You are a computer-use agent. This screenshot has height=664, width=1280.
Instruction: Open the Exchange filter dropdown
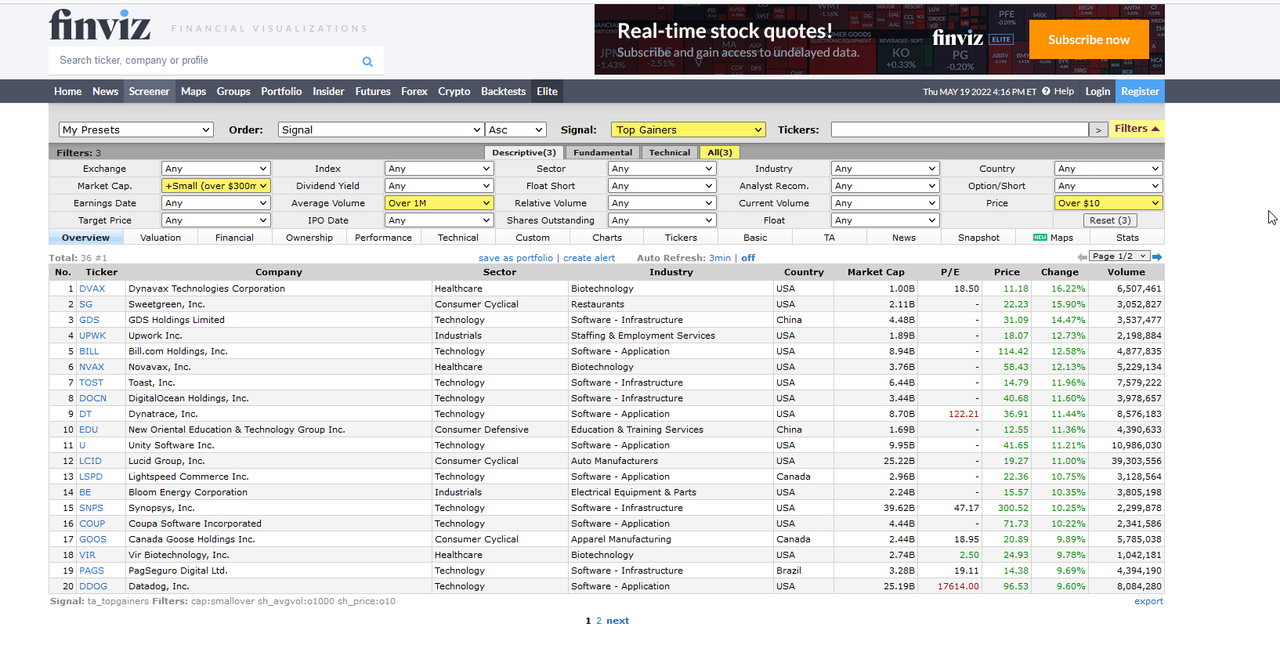pos(216,169)
